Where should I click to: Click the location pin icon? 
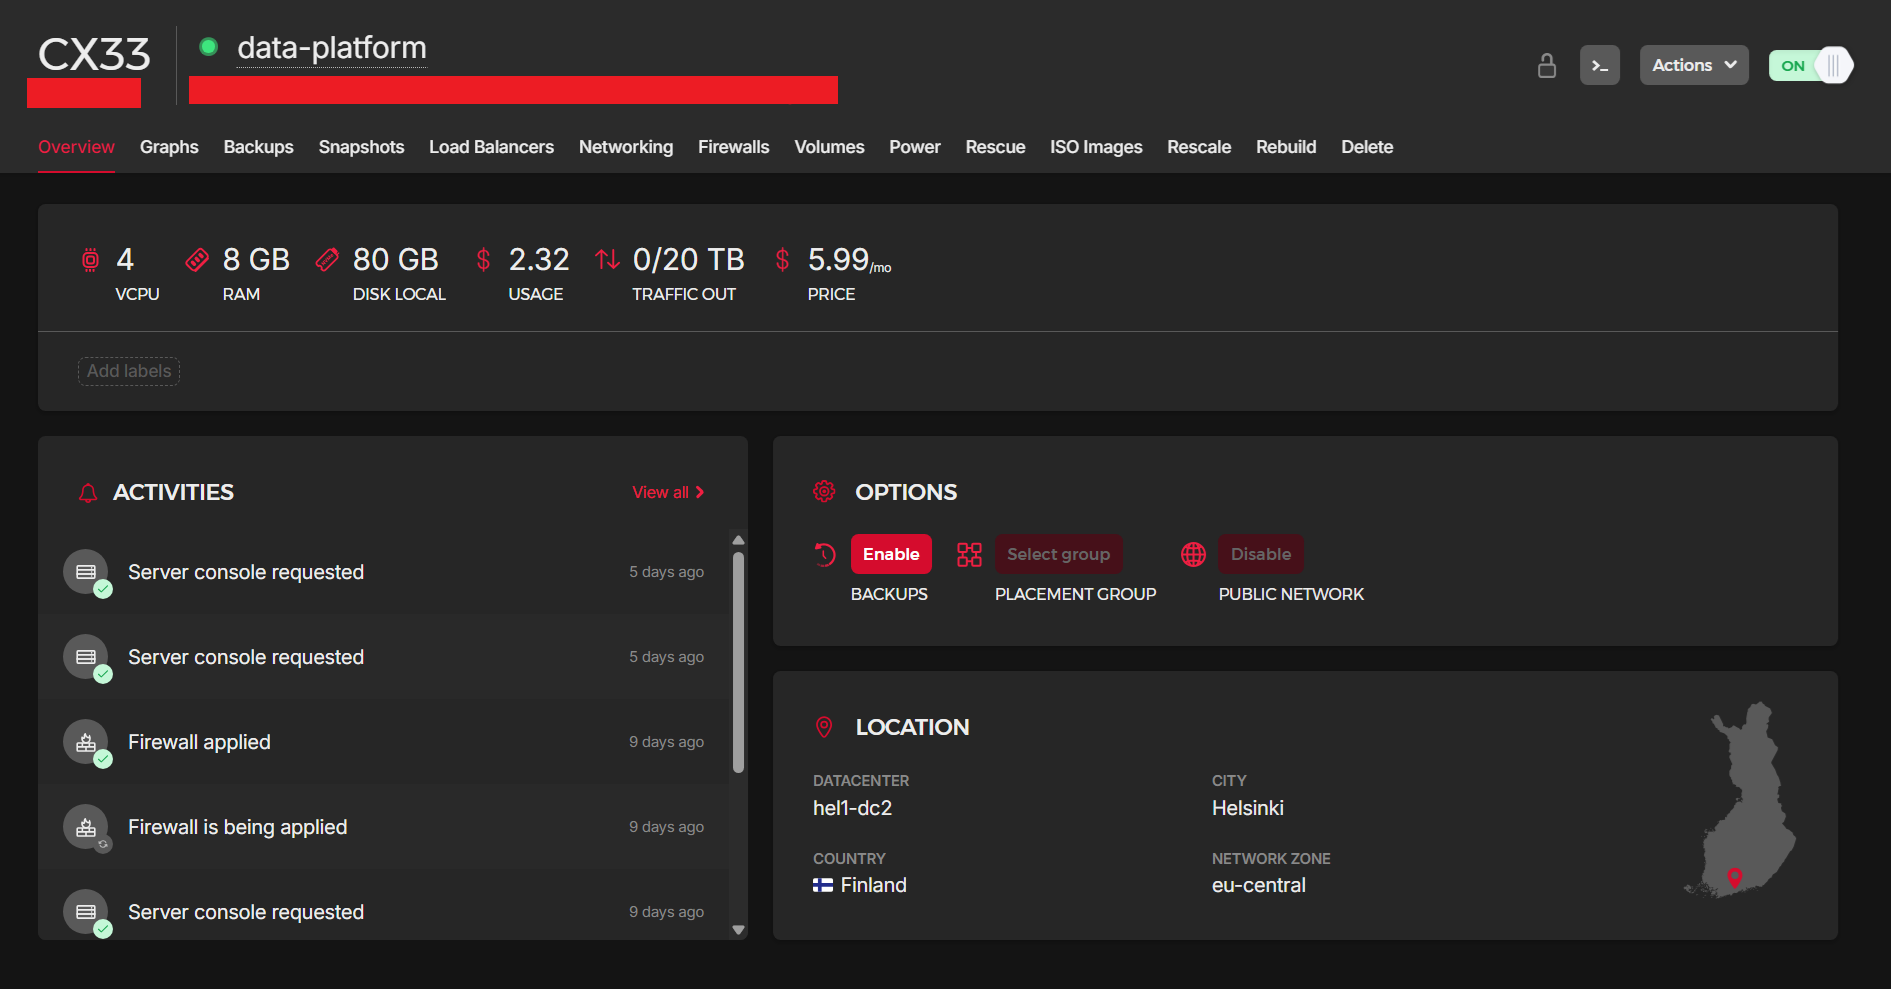(x=824, y=728)
